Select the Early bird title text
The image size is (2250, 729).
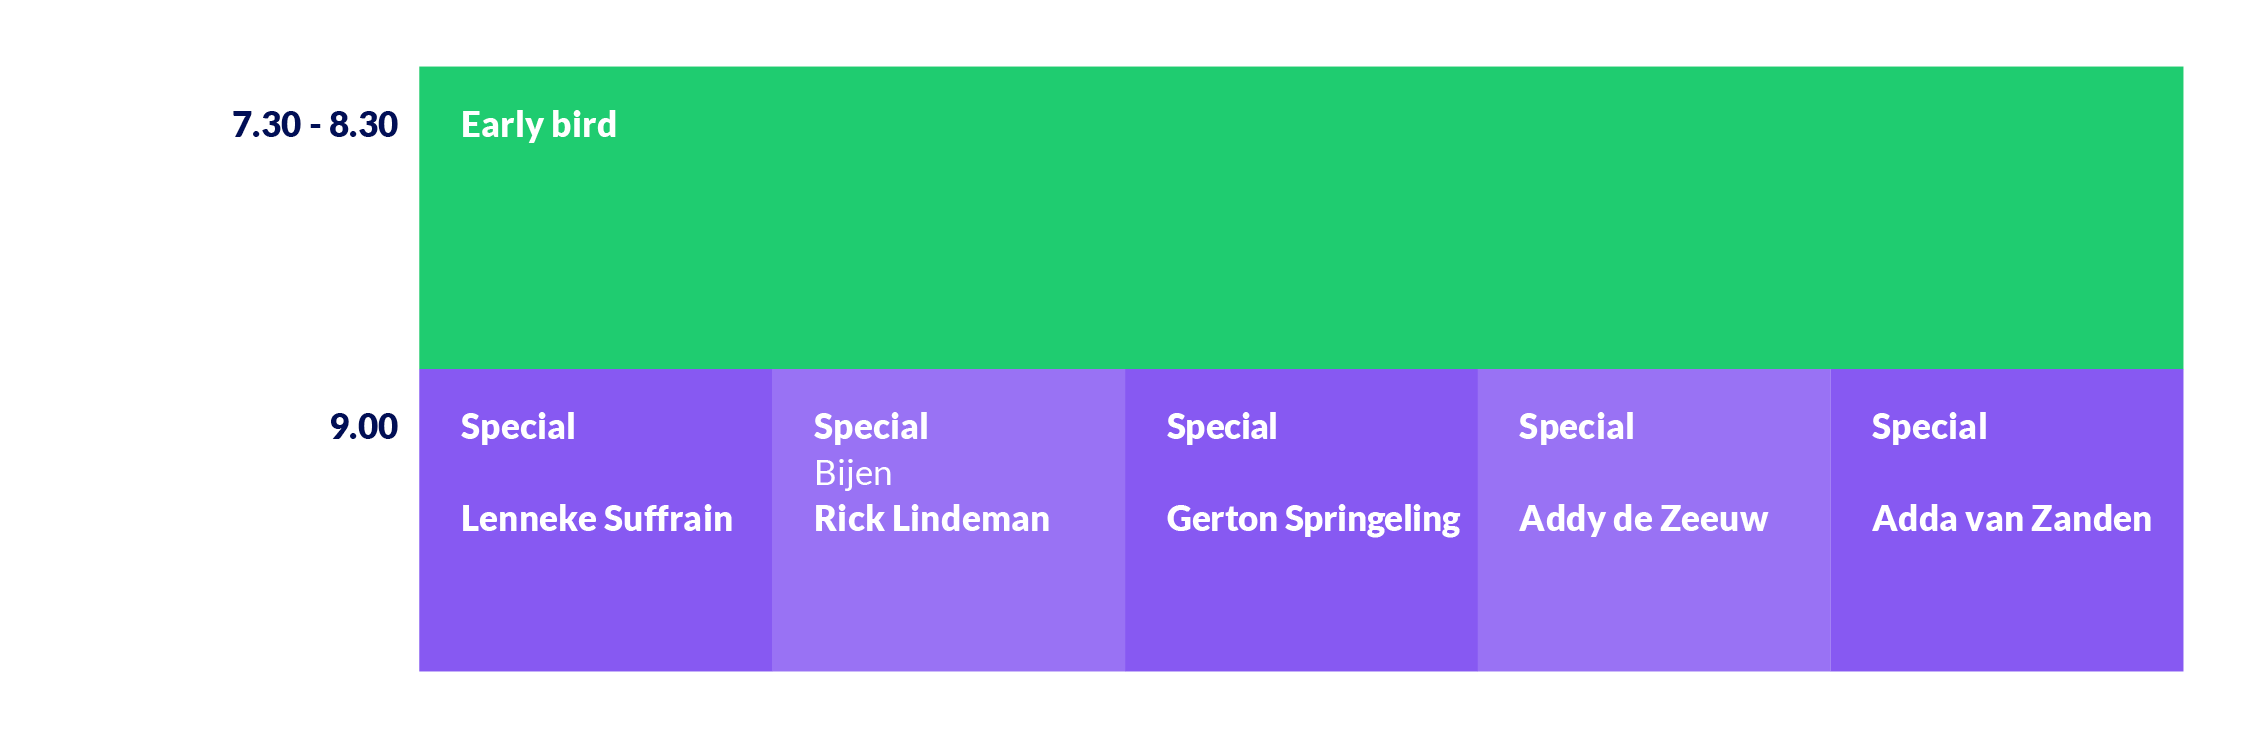[x=538, y=125]
